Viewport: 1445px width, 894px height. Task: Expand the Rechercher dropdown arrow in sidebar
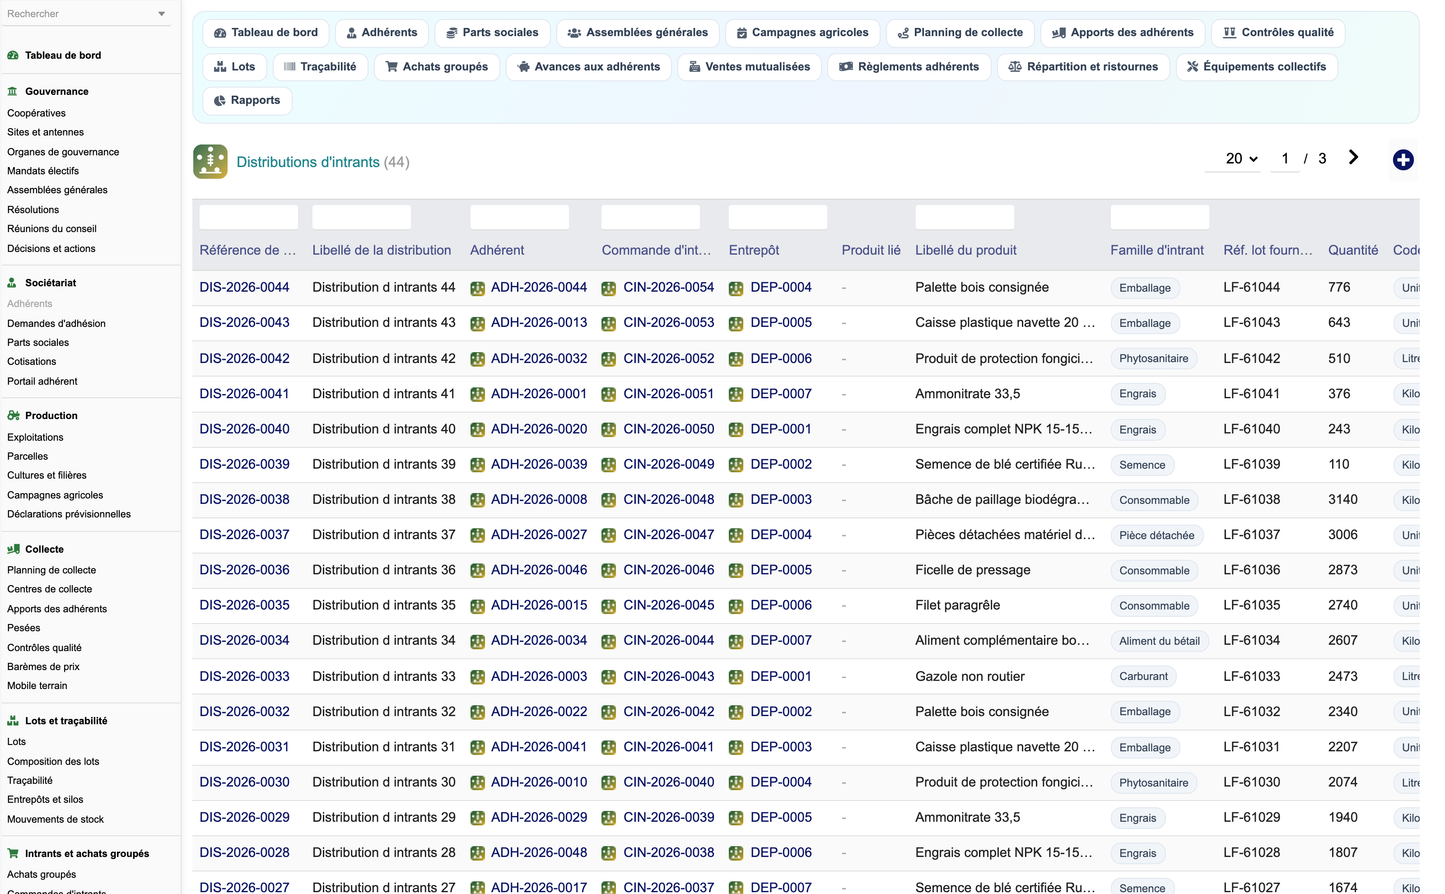coord(162,14)
